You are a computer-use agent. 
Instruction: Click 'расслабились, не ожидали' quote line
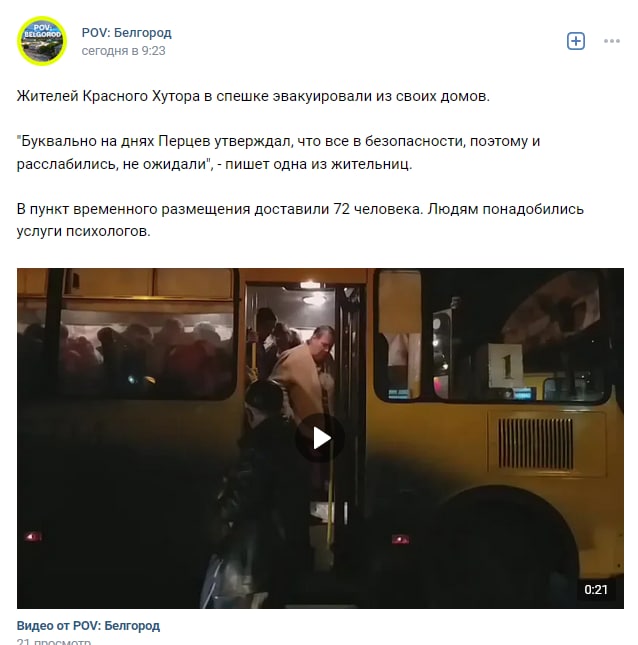tap(111, 164)
